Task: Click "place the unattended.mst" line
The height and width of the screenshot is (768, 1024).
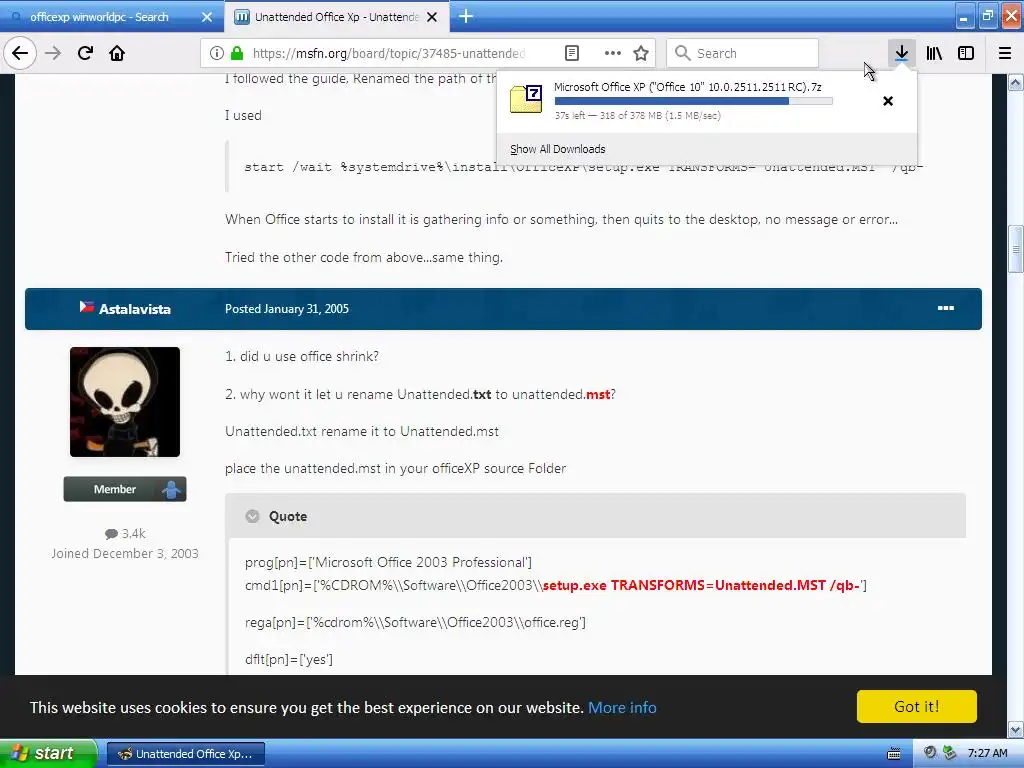Action: [395, 469]
